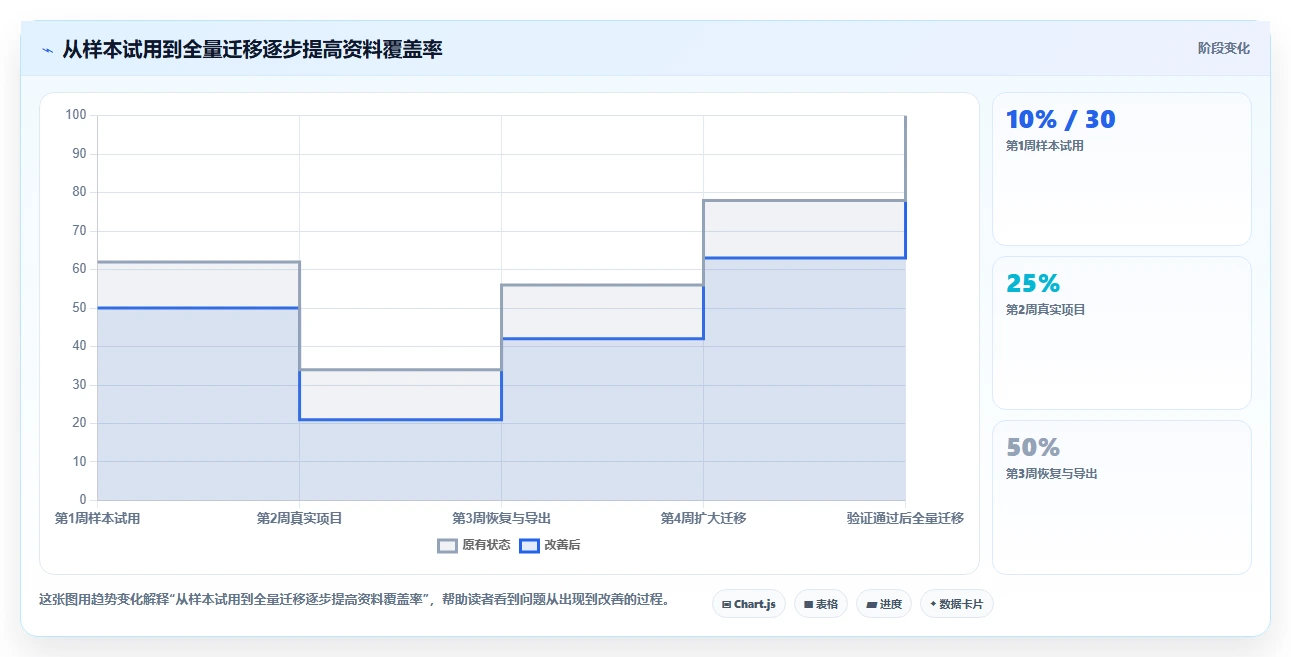Select the 表格 tag

tap(821, 604)
